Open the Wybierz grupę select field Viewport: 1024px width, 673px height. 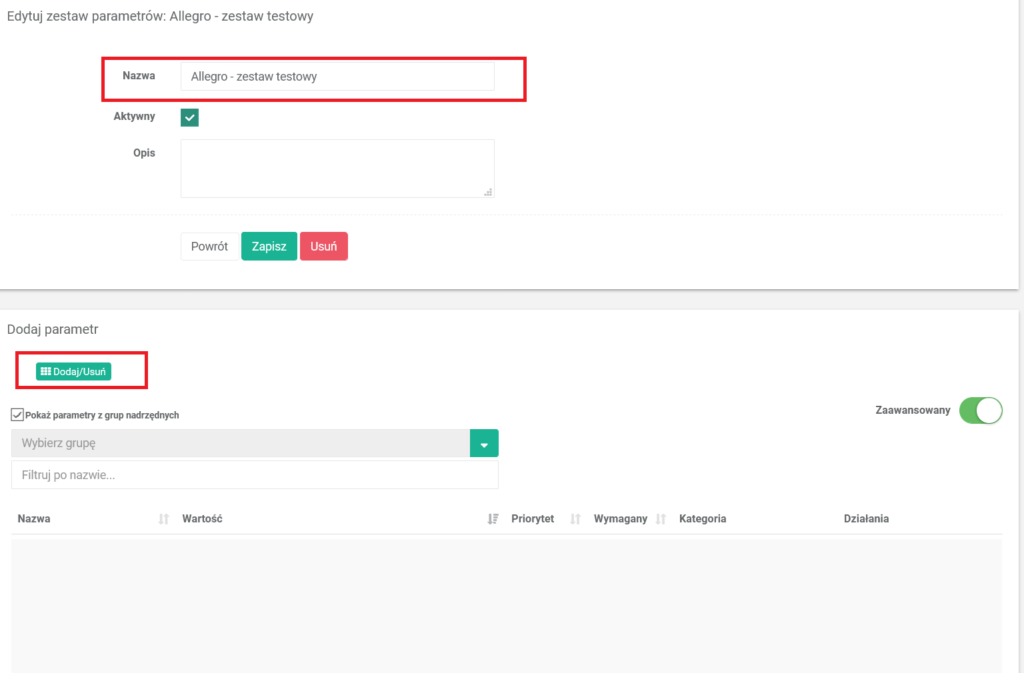(240, 443)
